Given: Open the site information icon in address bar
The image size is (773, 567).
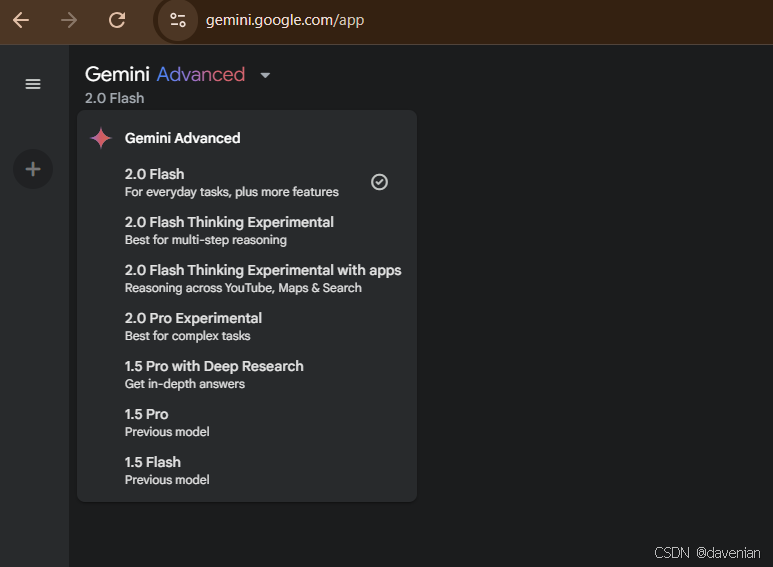Looking at the screenshot, I should tap(177, 20).
